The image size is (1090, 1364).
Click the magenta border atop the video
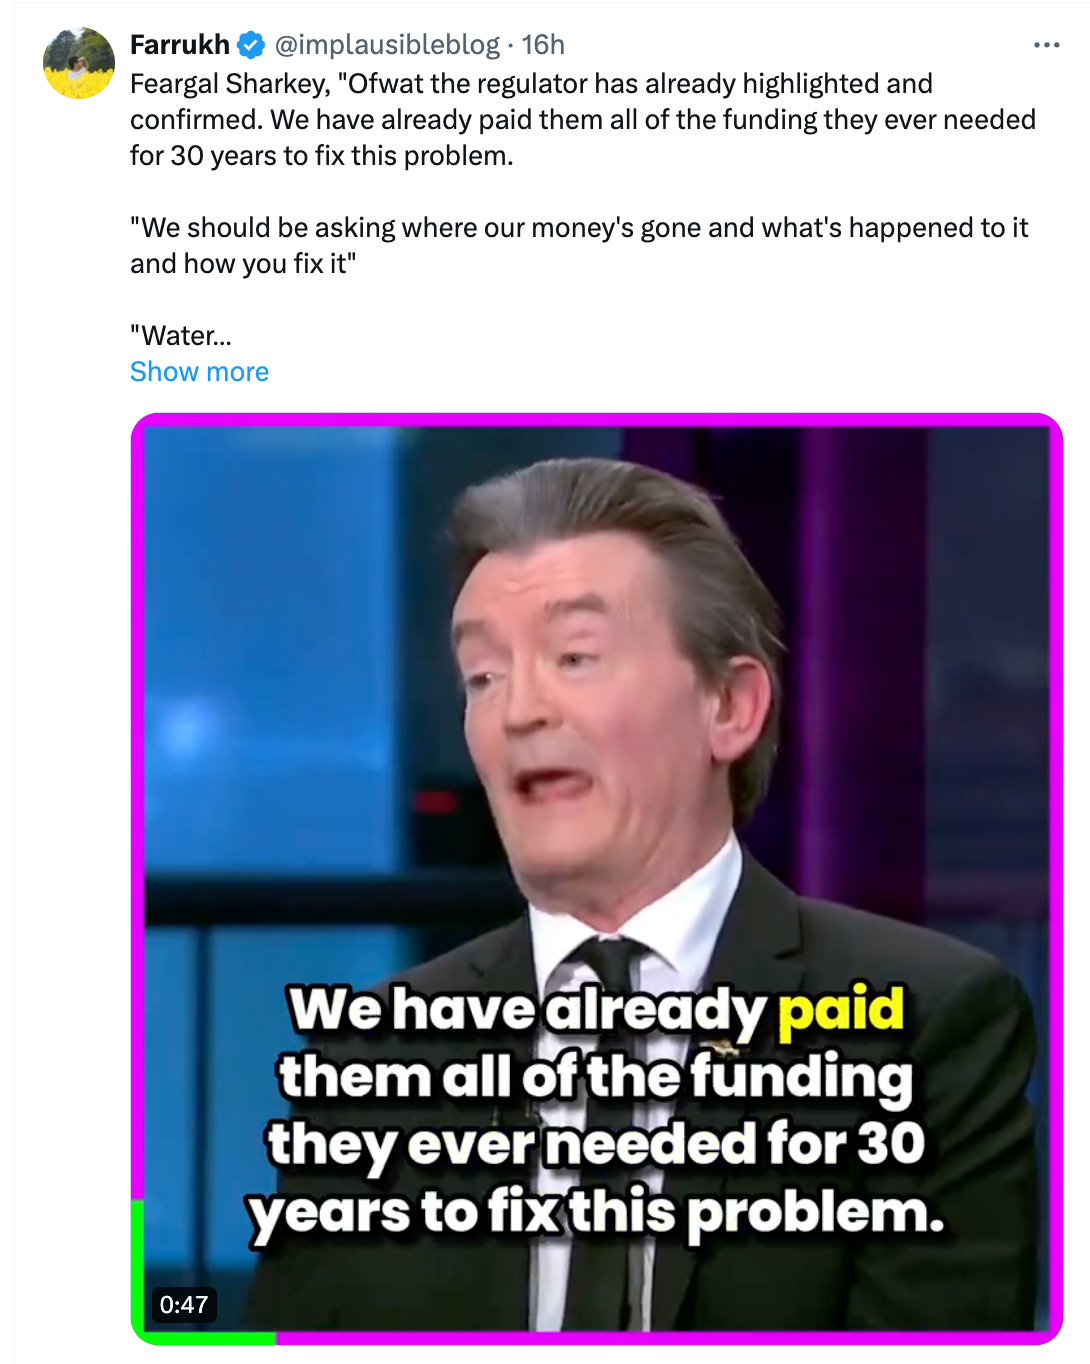[x=597, y=420]
